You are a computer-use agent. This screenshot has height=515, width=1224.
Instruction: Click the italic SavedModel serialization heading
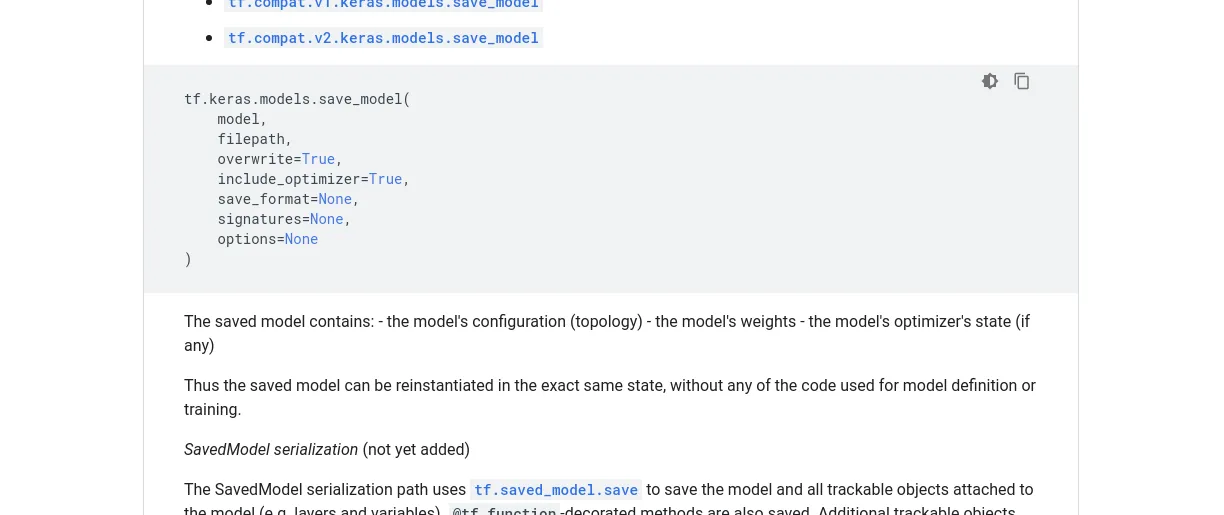point(271,450)
